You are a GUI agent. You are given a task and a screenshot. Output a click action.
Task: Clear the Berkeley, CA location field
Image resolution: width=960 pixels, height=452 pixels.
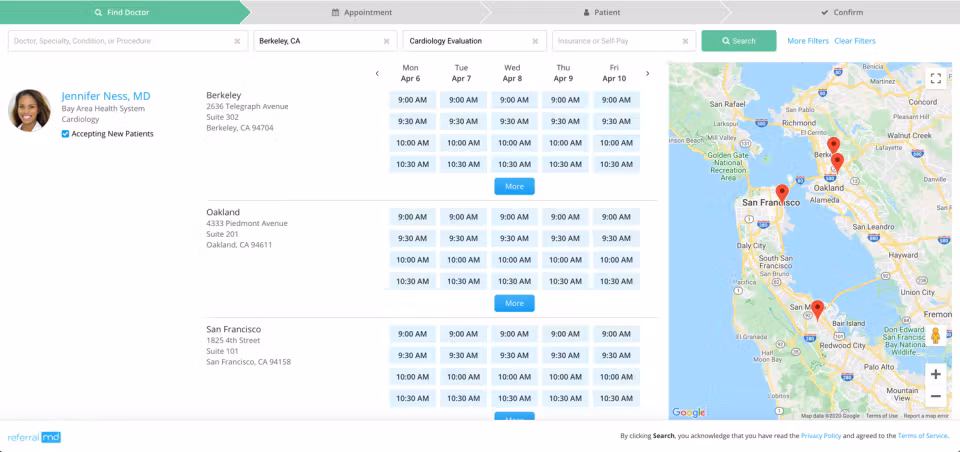click(386, 41)
